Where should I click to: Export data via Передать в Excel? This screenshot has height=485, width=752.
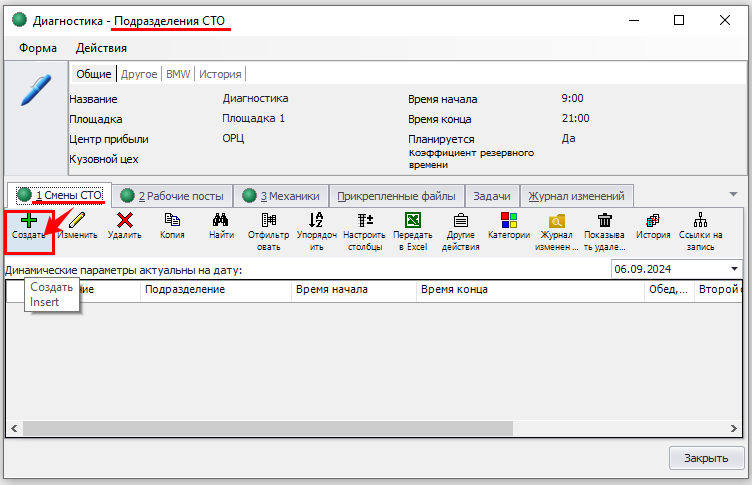point(412,221)
